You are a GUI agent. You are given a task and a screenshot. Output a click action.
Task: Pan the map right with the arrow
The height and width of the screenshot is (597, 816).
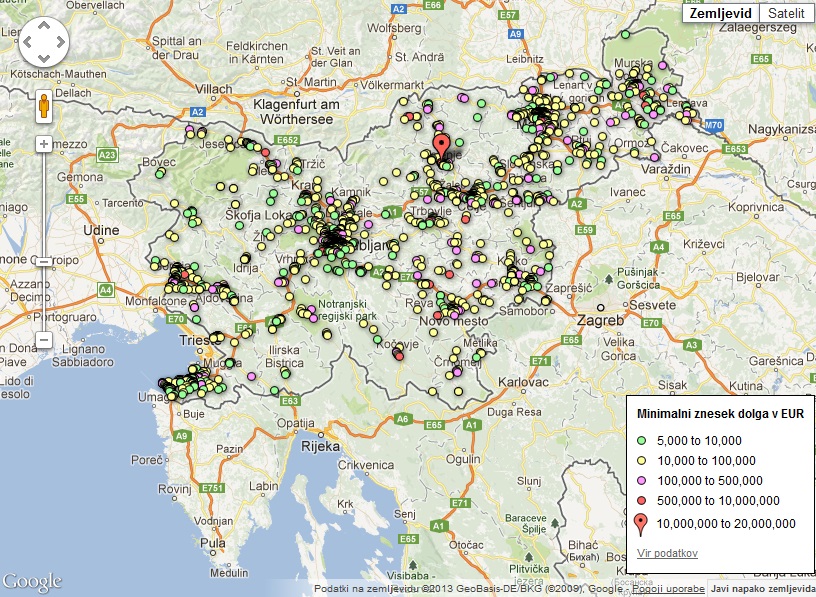61,44
